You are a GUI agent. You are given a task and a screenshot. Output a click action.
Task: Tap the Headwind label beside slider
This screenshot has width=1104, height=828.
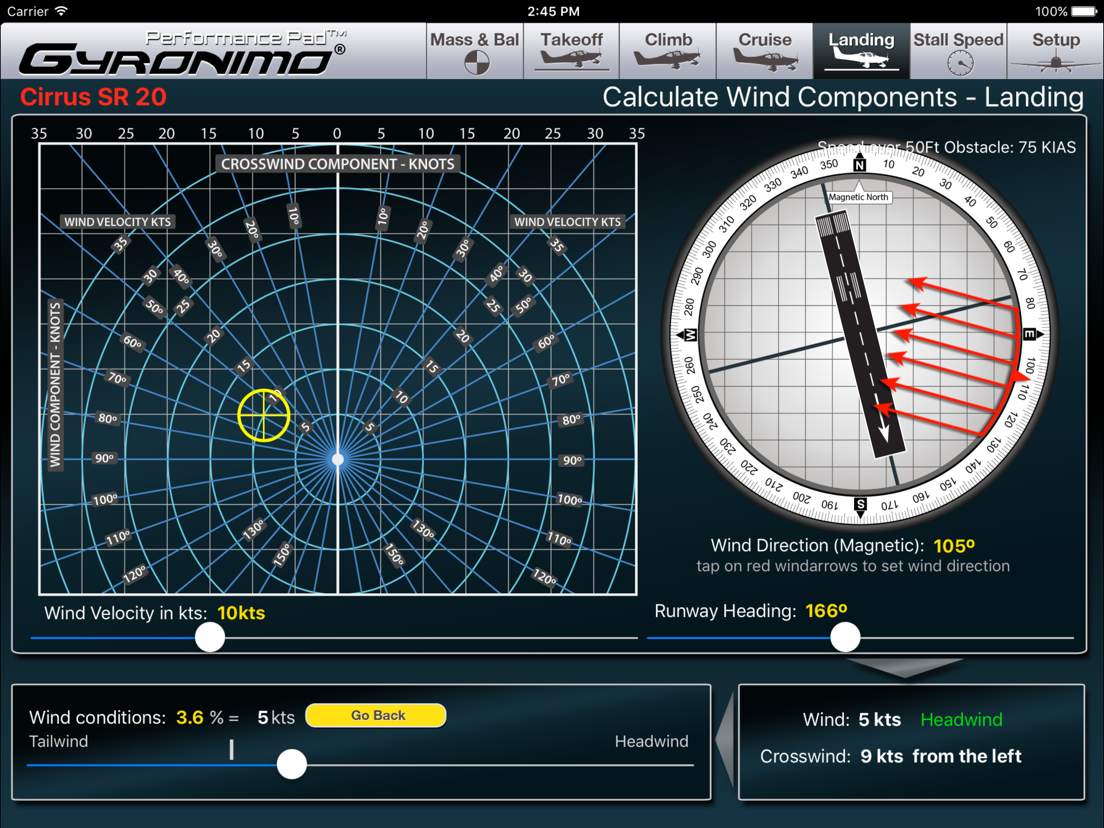tap(651, 741)
